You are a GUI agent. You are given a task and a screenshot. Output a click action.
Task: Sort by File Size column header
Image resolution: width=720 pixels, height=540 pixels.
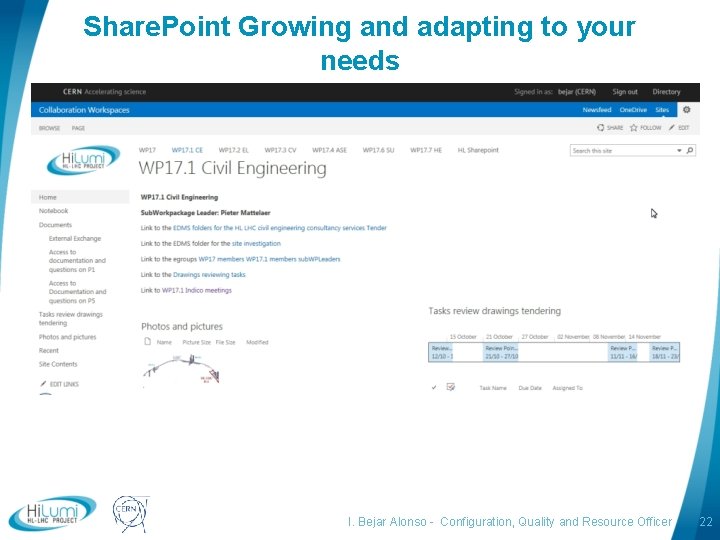point(225,342)
